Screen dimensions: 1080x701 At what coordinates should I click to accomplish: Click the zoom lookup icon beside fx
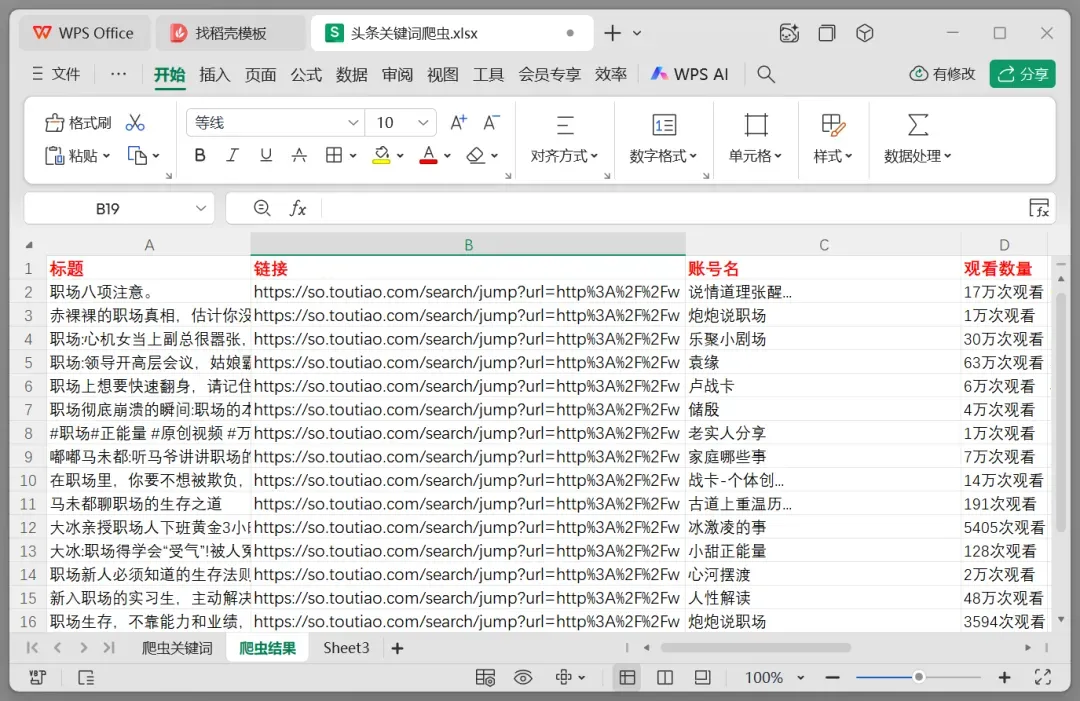(x=262, y=208)
